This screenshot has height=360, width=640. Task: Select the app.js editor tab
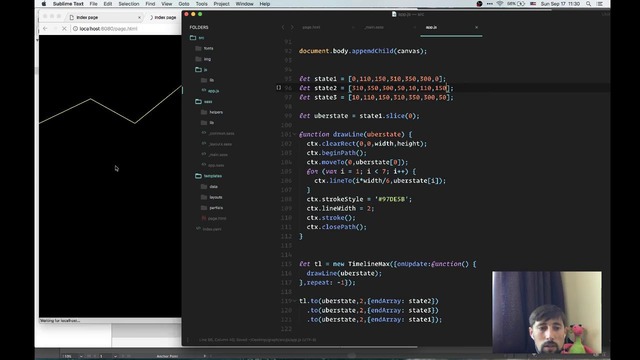431,27
